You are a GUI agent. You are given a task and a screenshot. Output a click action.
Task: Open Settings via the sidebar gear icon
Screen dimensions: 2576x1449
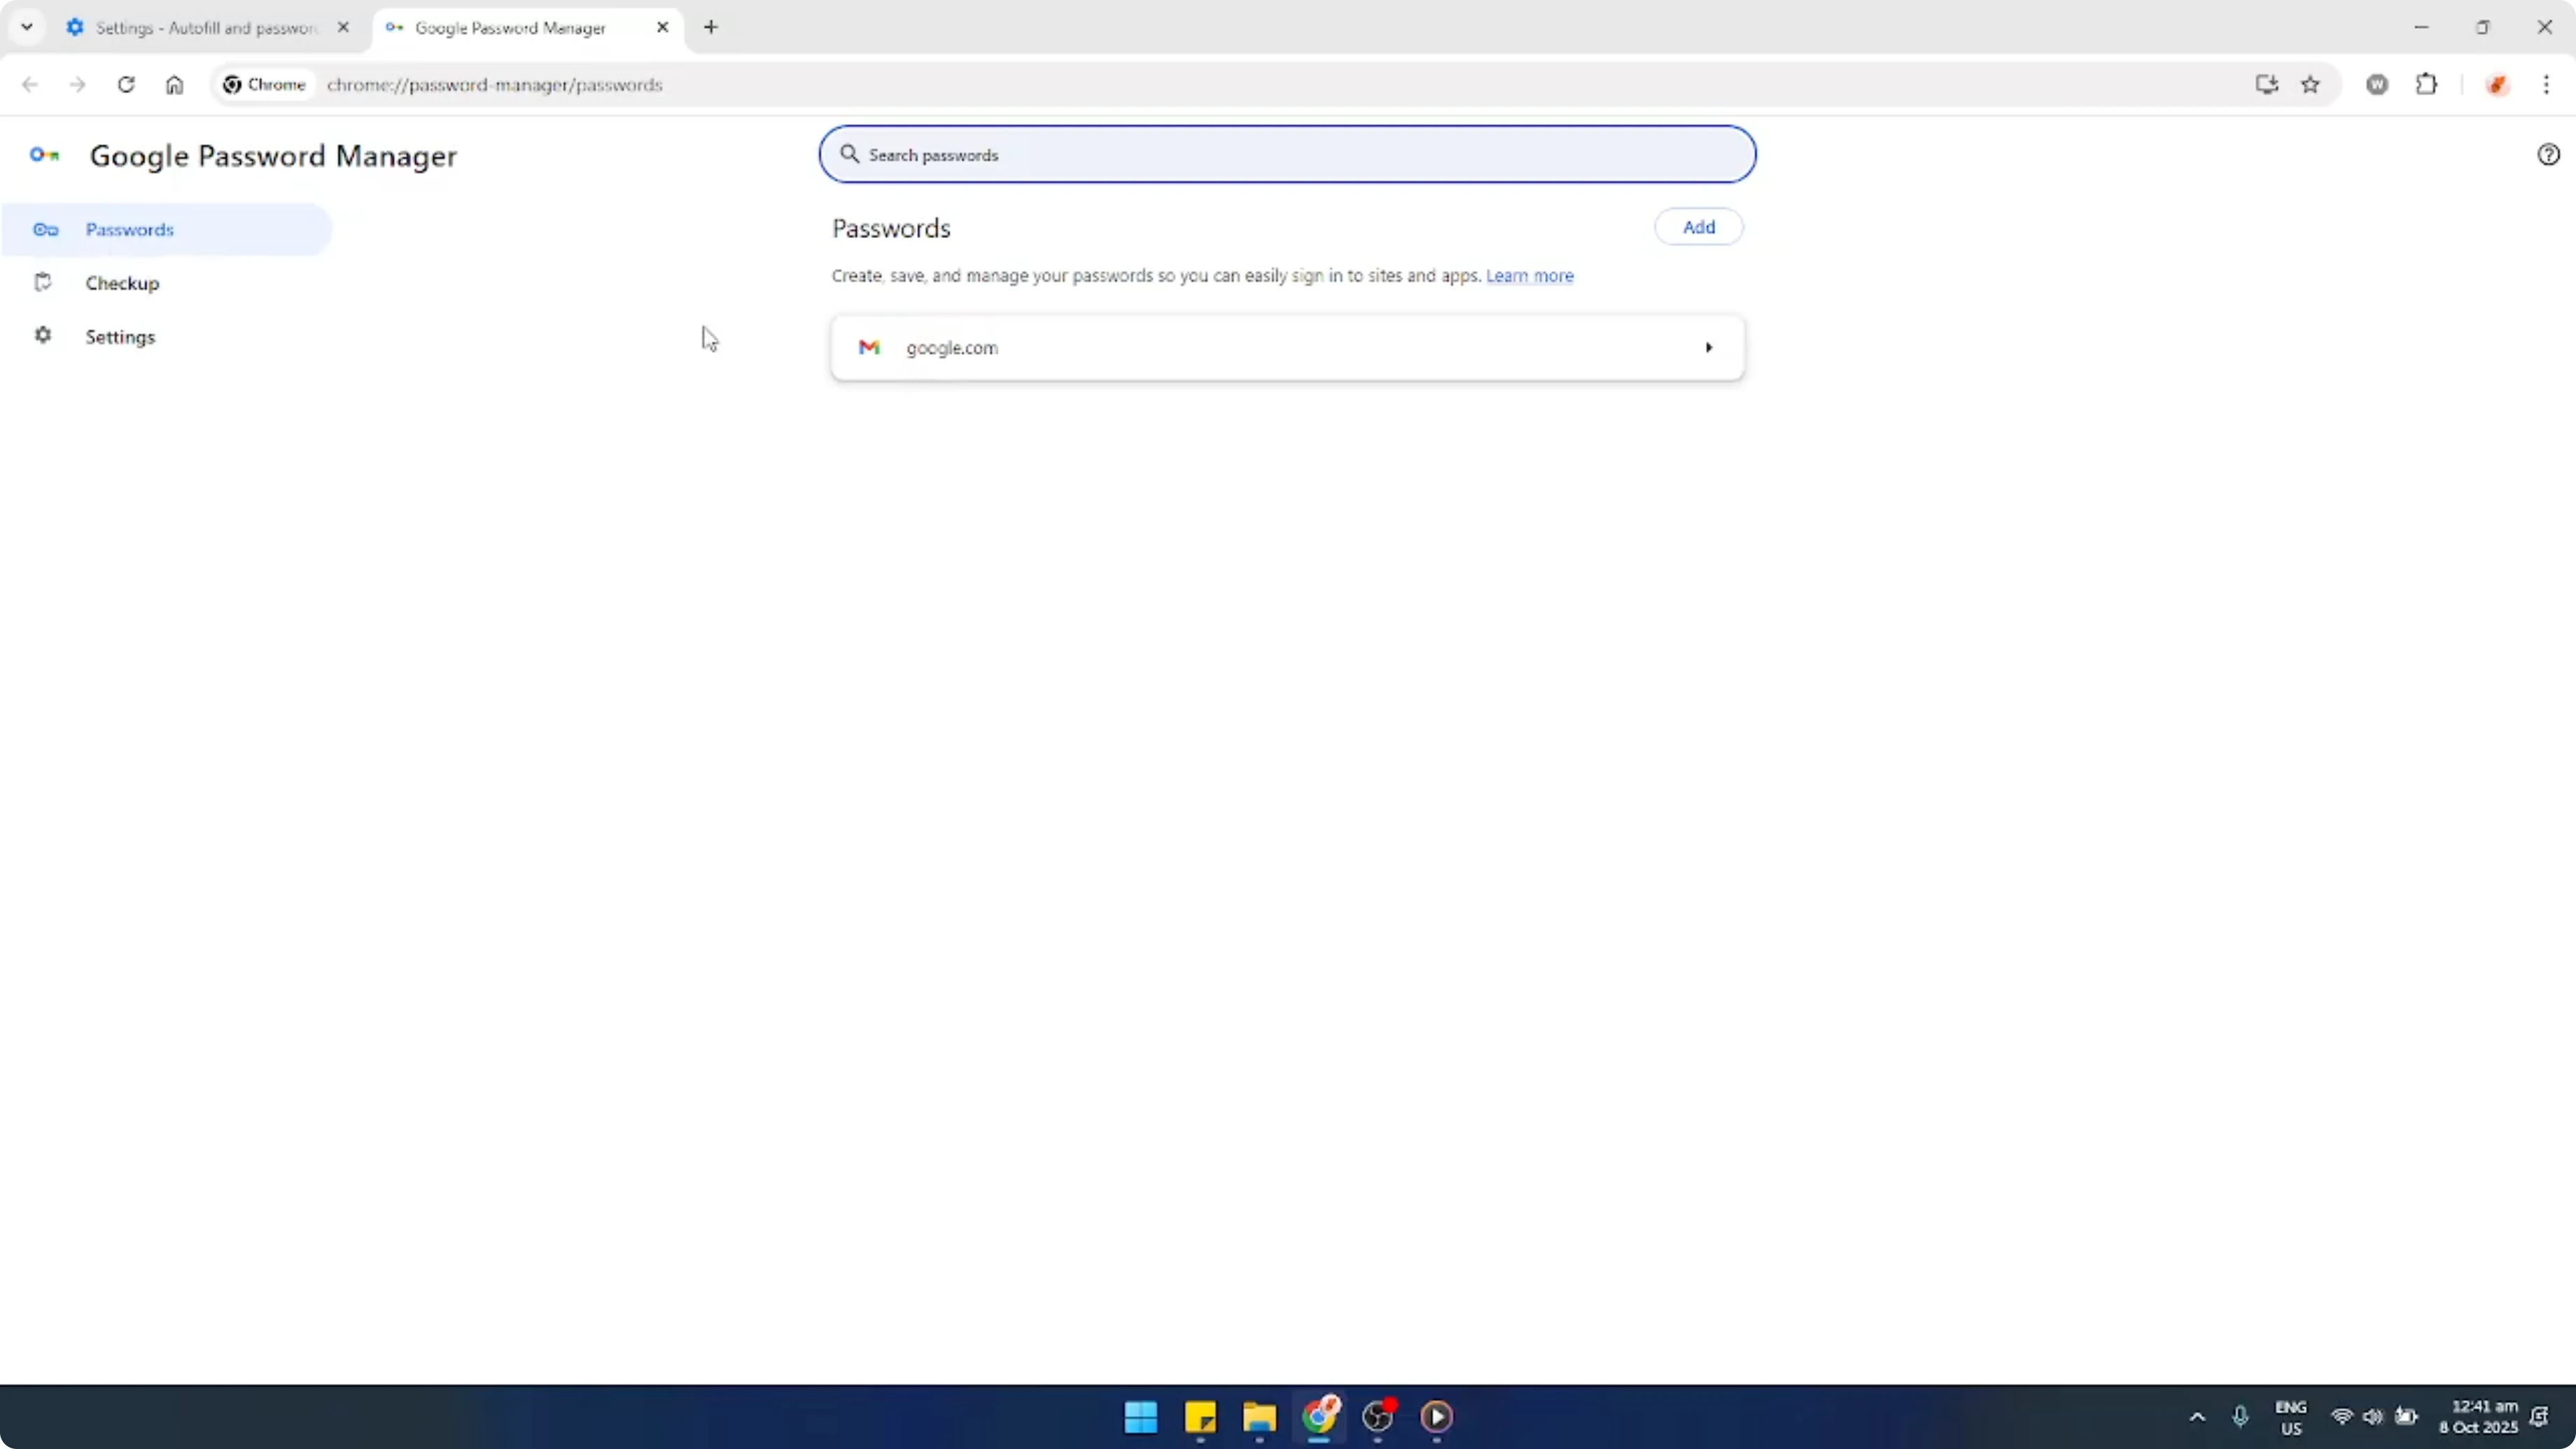click(43, 336)
